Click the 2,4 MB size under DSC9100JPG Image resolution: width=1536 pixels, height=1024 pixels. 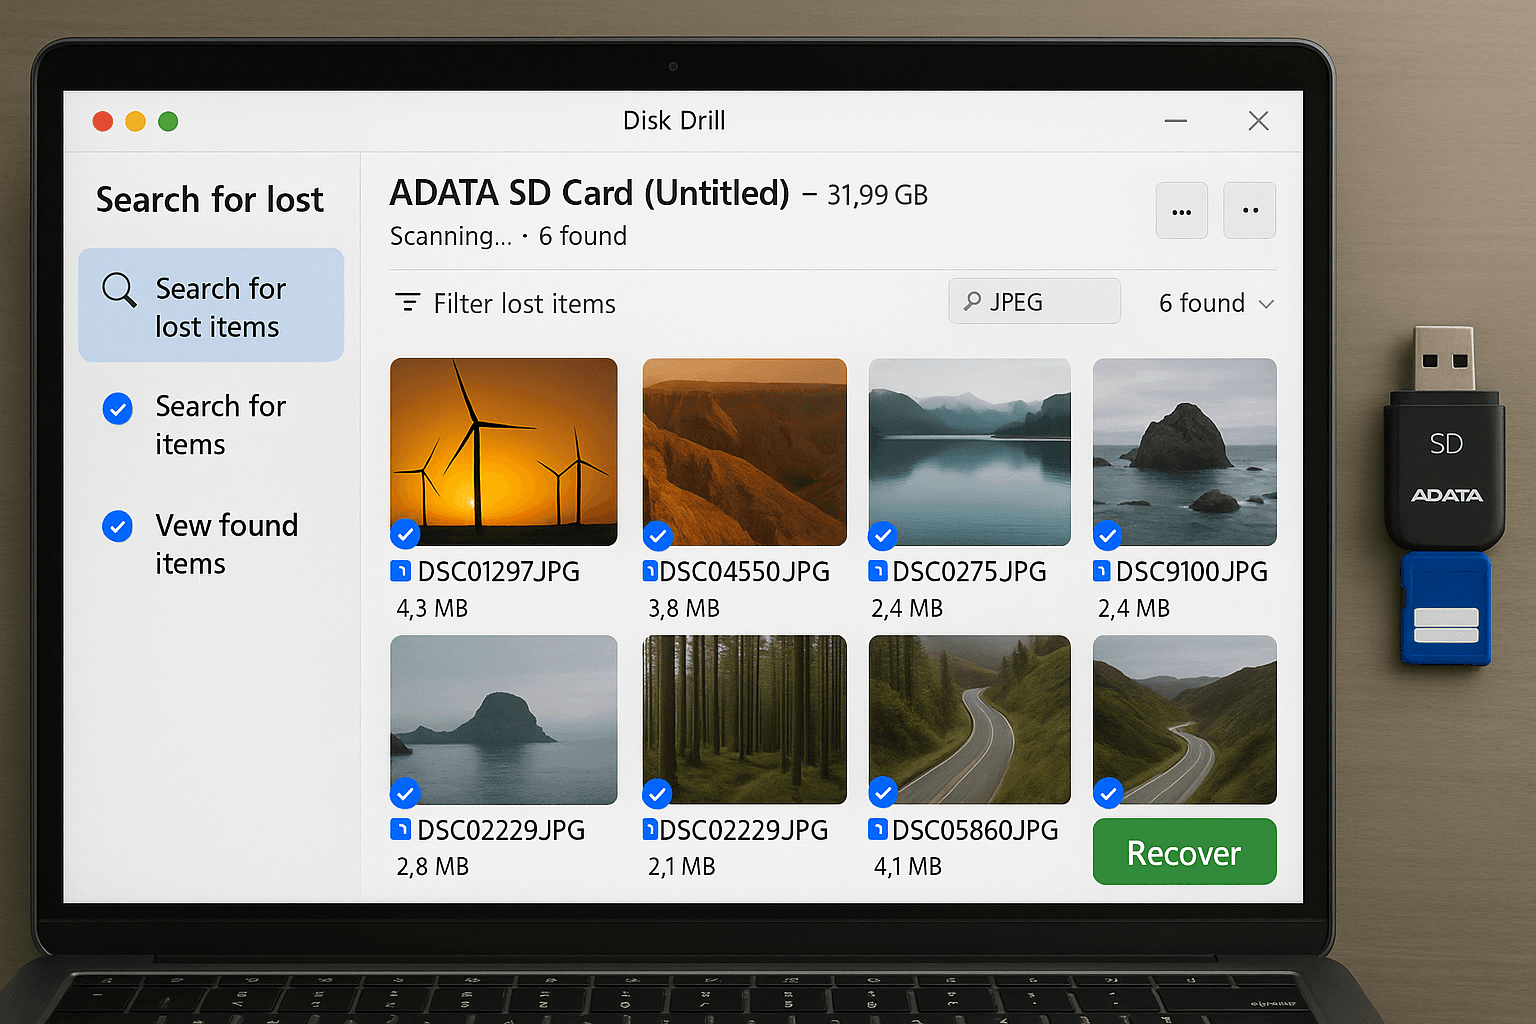(1134, 608)
